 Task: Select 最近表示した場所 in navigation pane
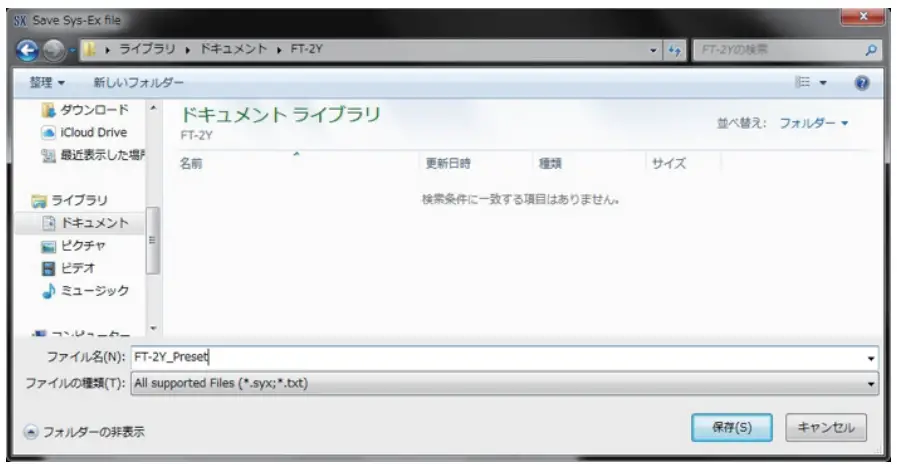click(x=103, y=155)
